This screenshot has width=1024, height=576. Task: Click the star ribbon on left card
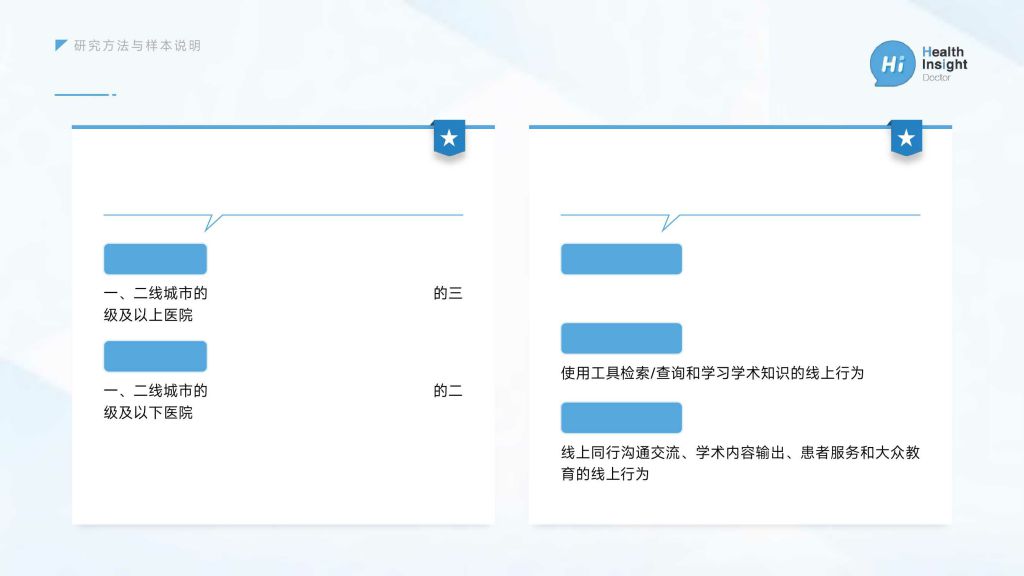tap(449, 138)
